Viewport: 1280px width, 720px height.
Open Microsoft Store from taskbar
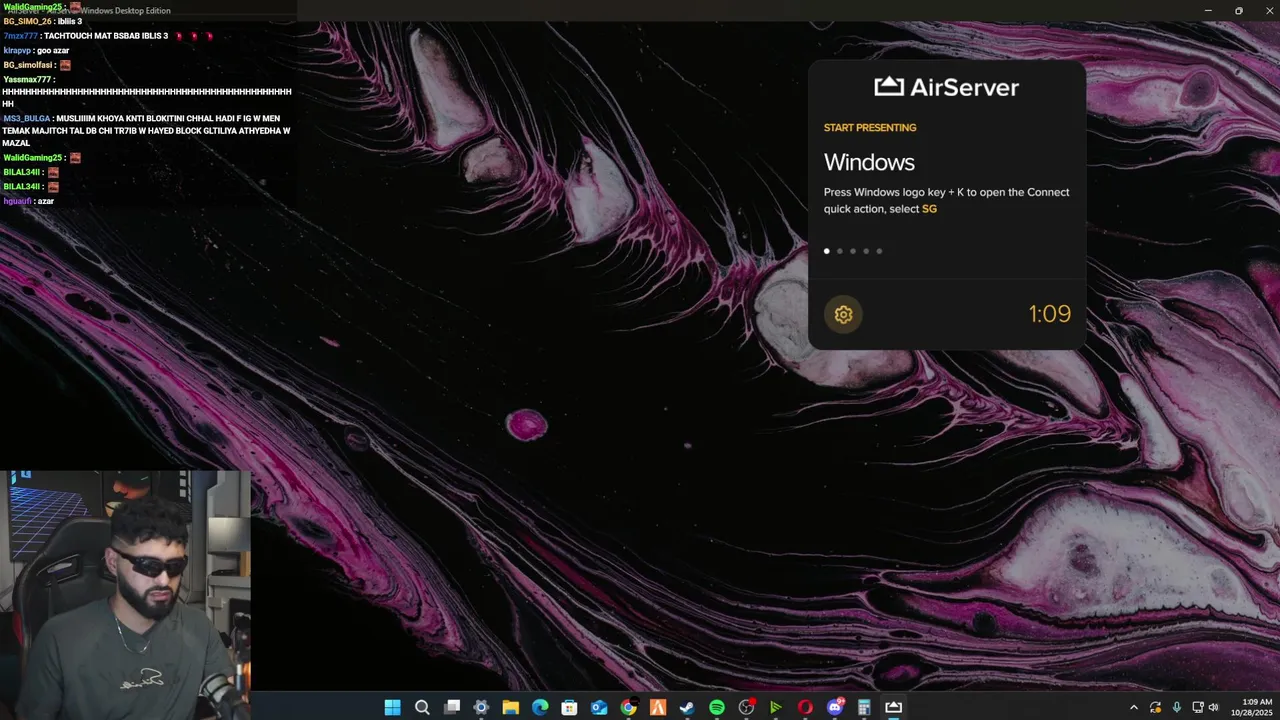coord(569,707)
